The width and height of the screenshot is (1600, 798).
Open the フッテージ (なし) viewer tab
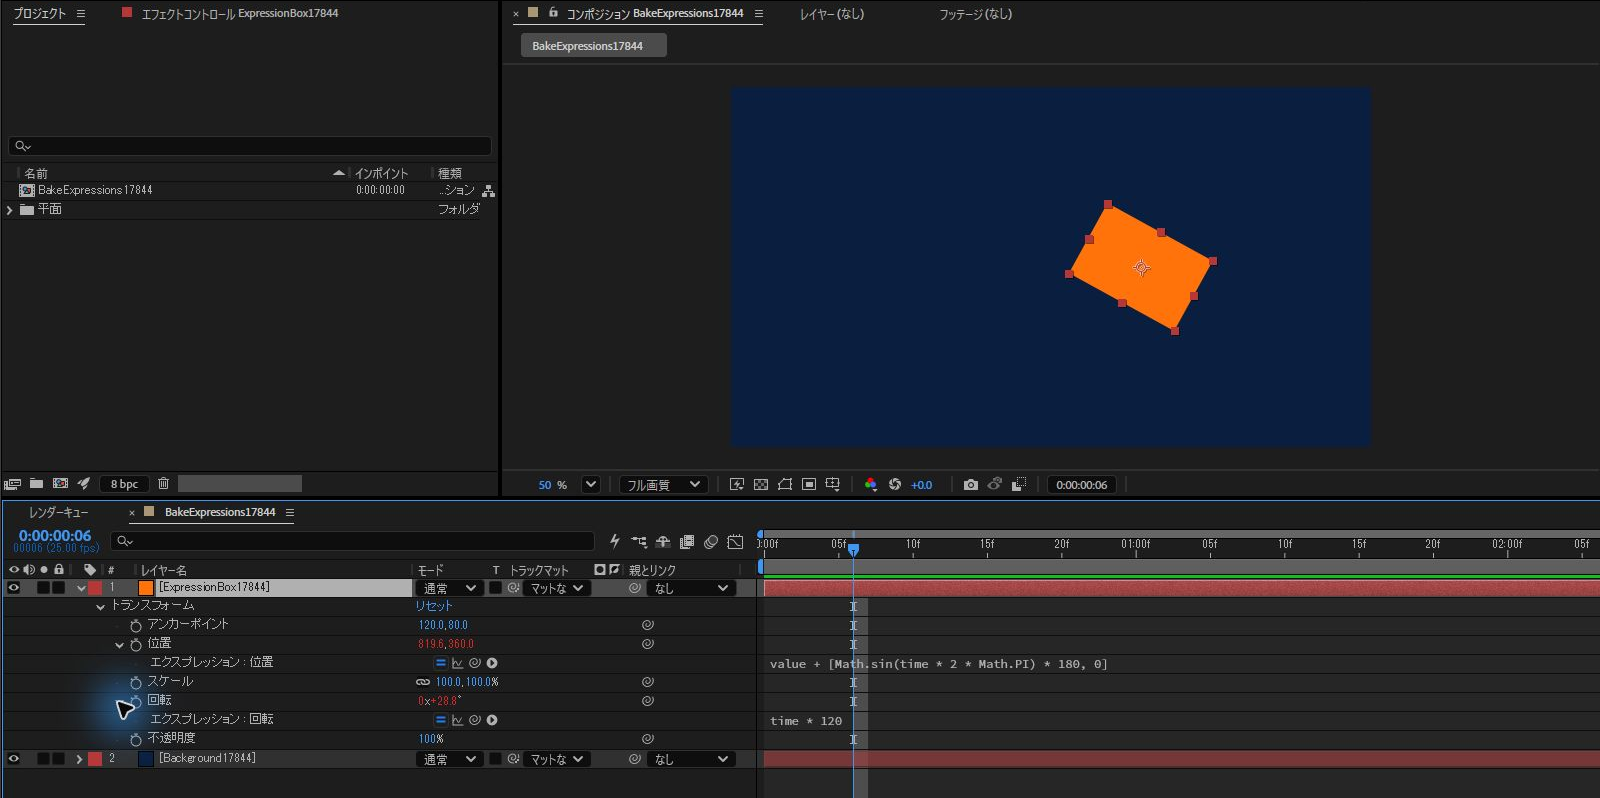click(975, 14)
